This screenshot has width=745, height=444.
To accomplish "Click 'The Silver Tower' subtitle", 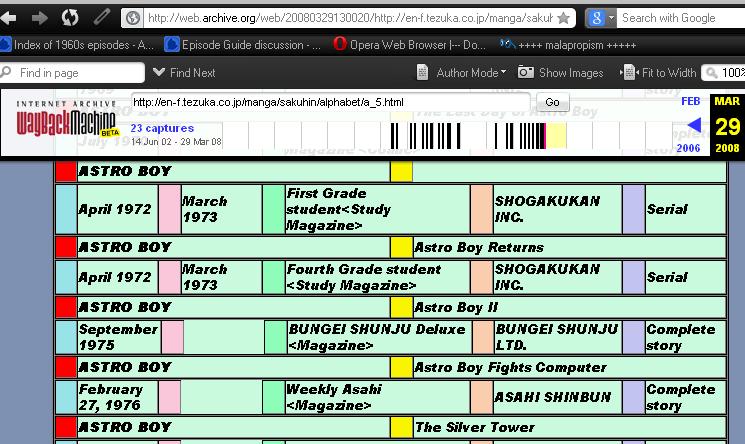I will (x=474, y=427).
